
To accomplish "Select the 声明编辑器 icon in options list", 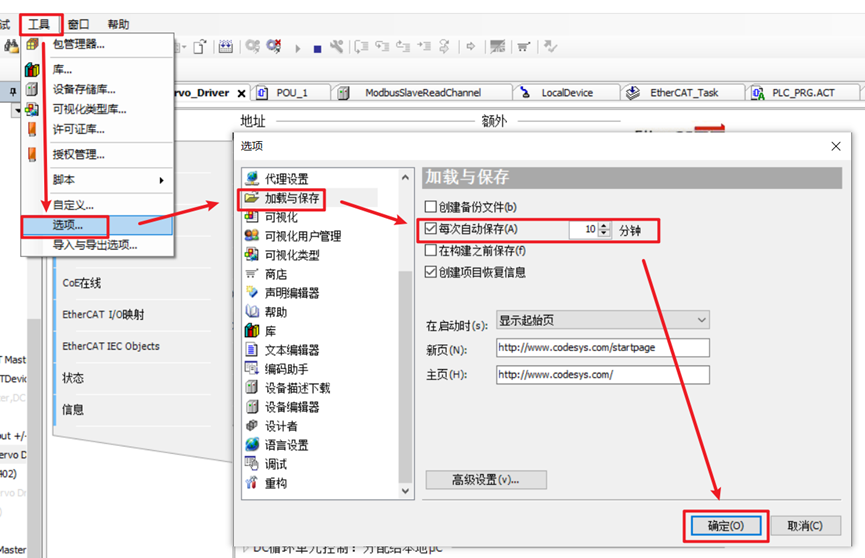I will pyautogui.click(x=252, y=293).
